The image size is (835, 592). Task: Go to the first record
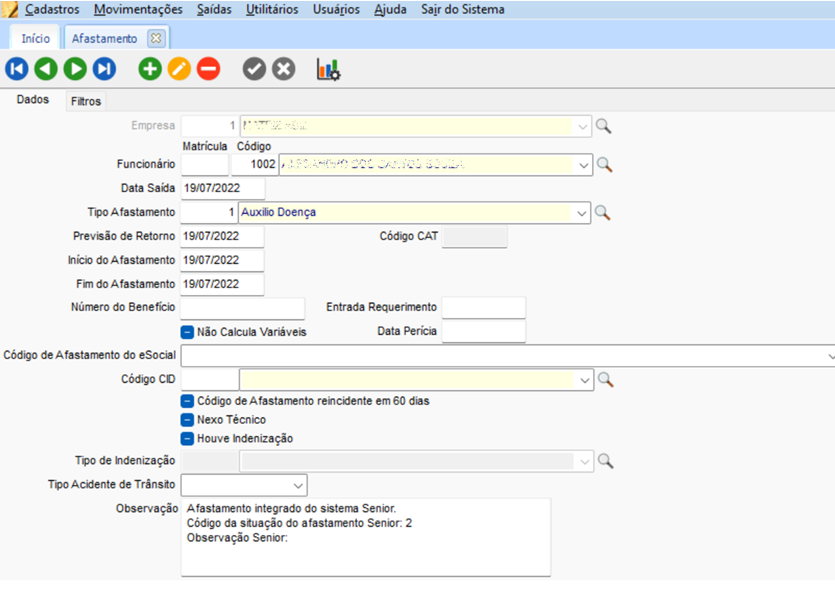pyautogui.click(x=17, y=69)
